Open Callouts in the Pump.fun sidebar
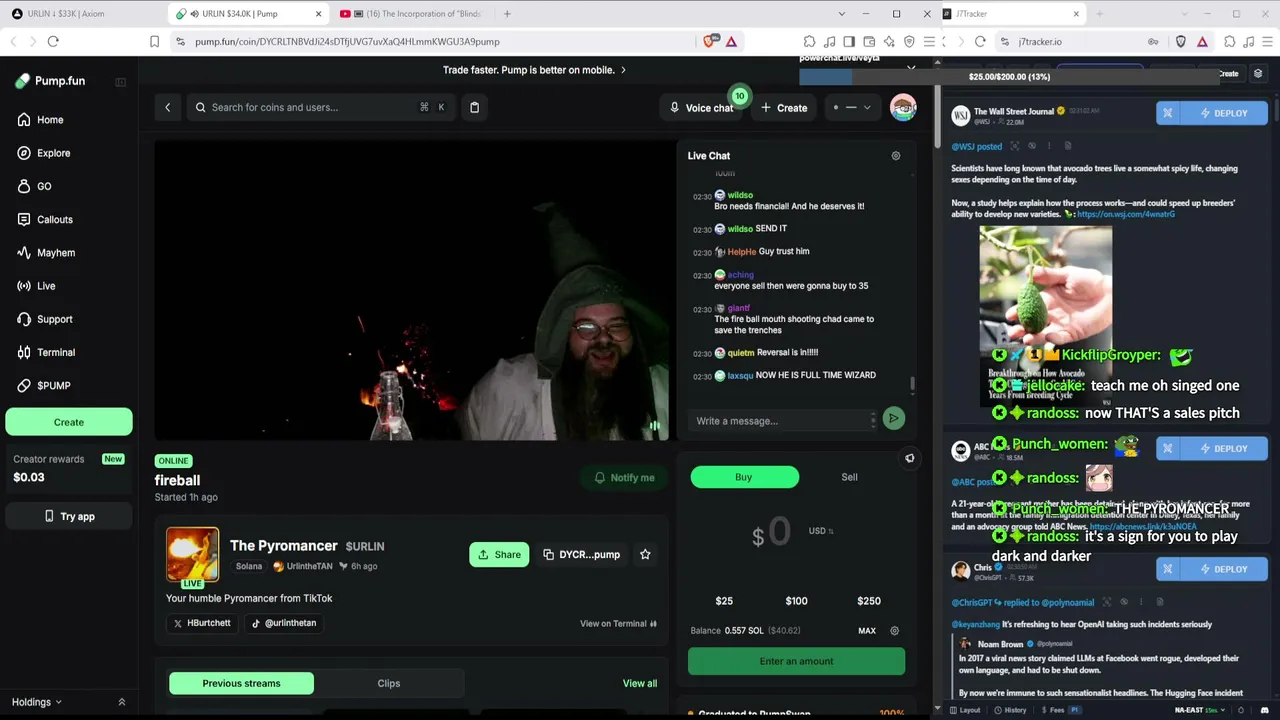 45,219
